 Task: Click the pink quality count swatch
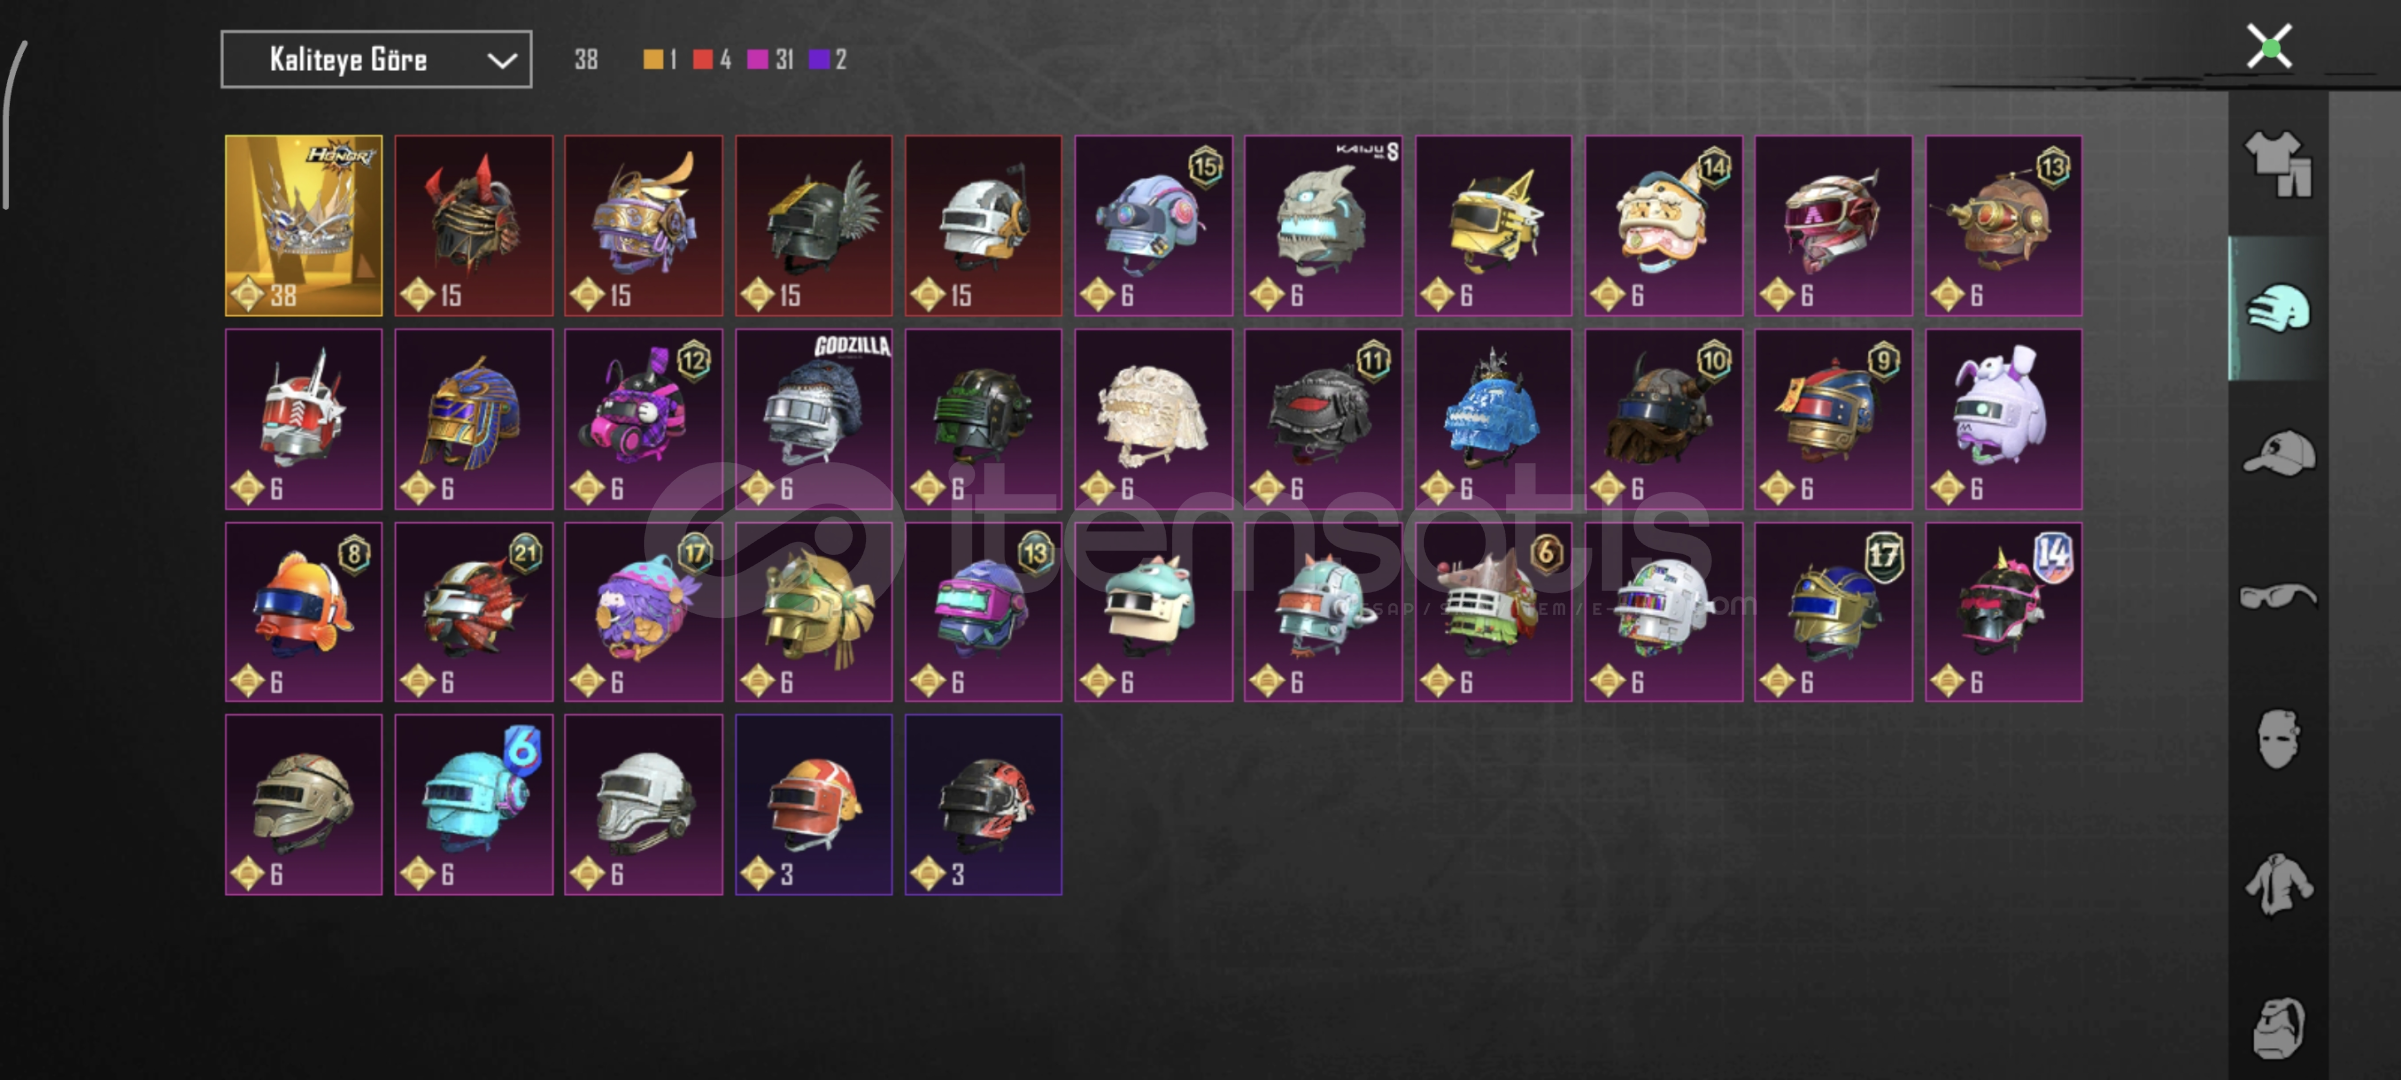(x=758, y=60)
